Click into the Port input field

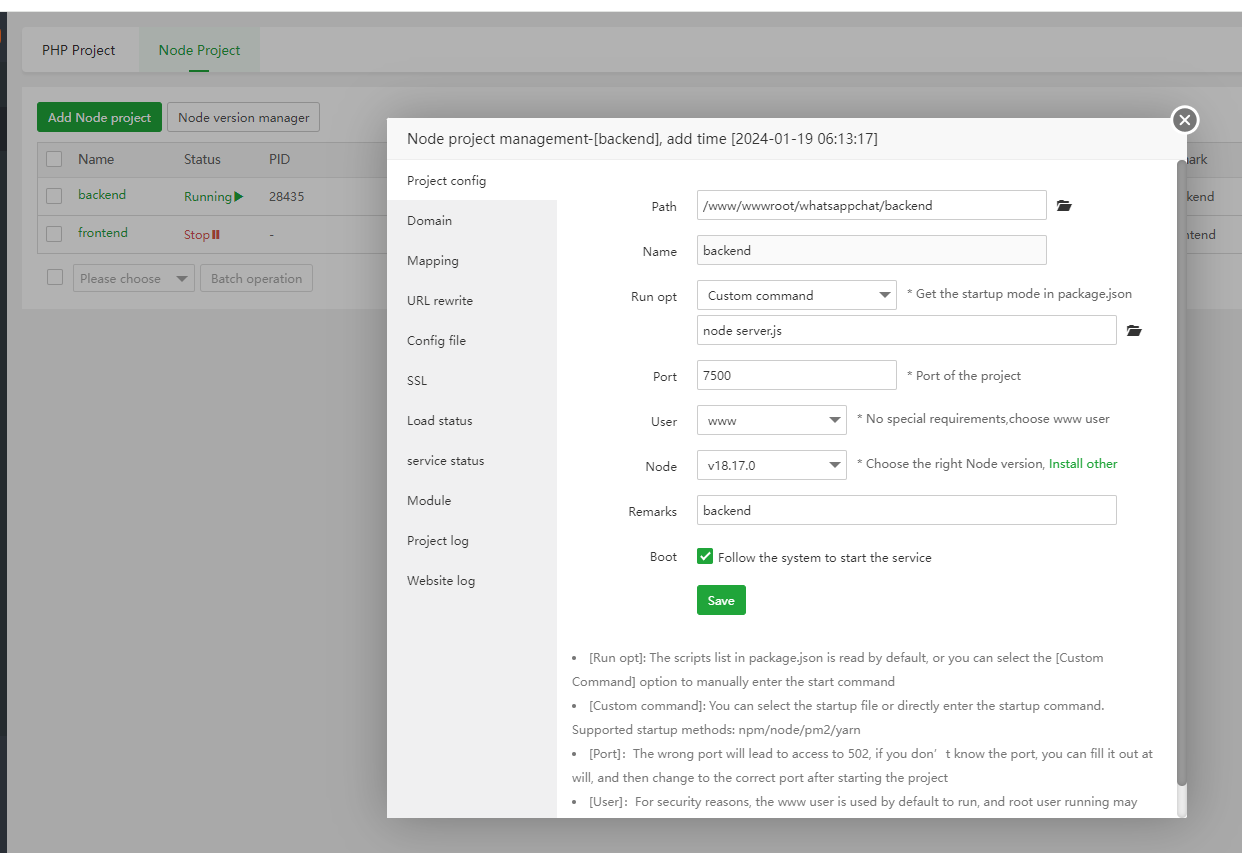(796, 376)
